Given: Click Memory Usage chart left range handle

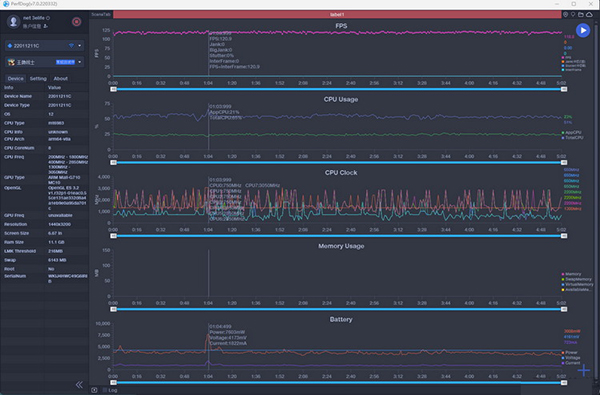Looking at the screenshot, I should click(113, 309).
